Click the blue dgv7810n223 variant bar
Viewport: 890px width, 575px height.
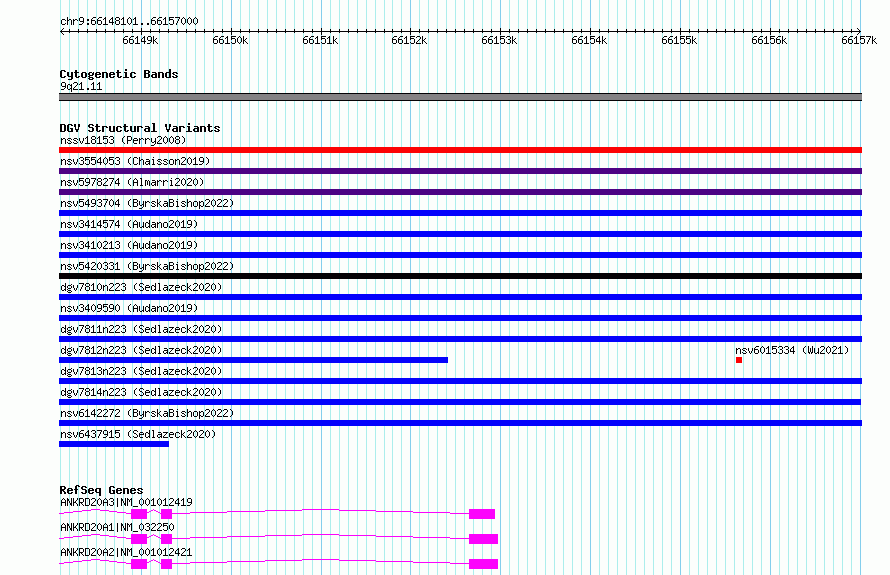coord(460,297)
